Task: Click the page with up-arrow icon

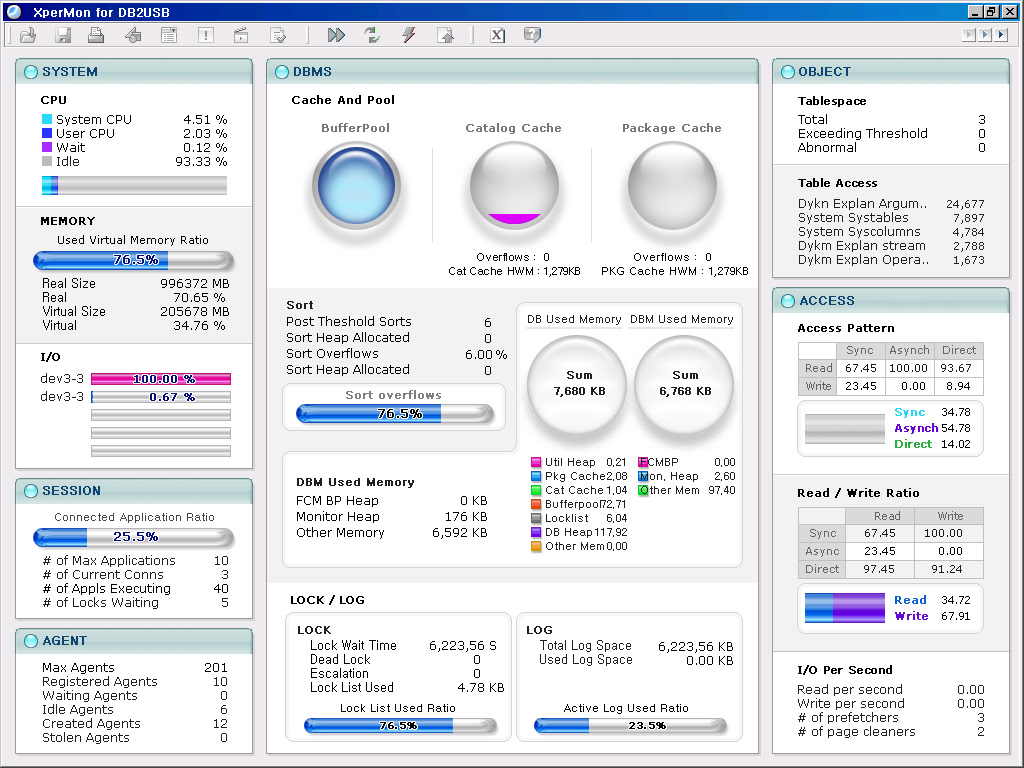Action: point(445,35)
